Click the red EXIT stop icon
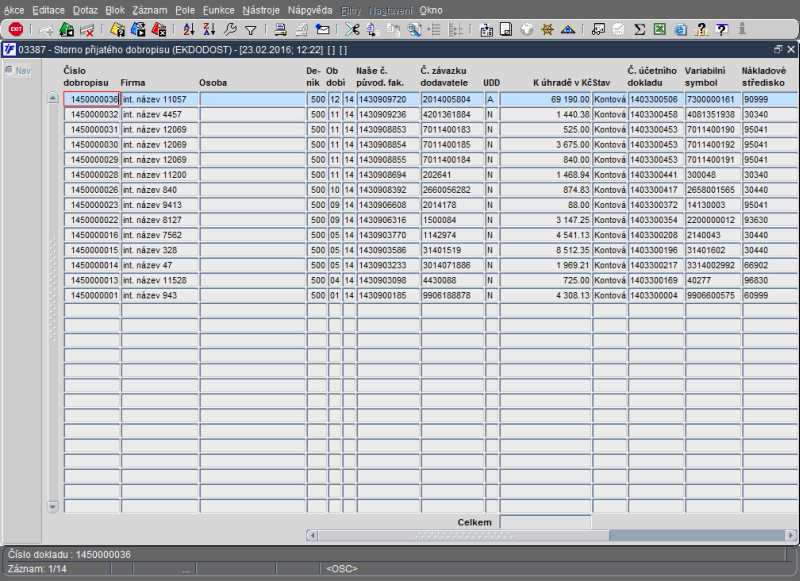Image resolution: width=800 pixels, height=581 pixels. pos(16,30)
